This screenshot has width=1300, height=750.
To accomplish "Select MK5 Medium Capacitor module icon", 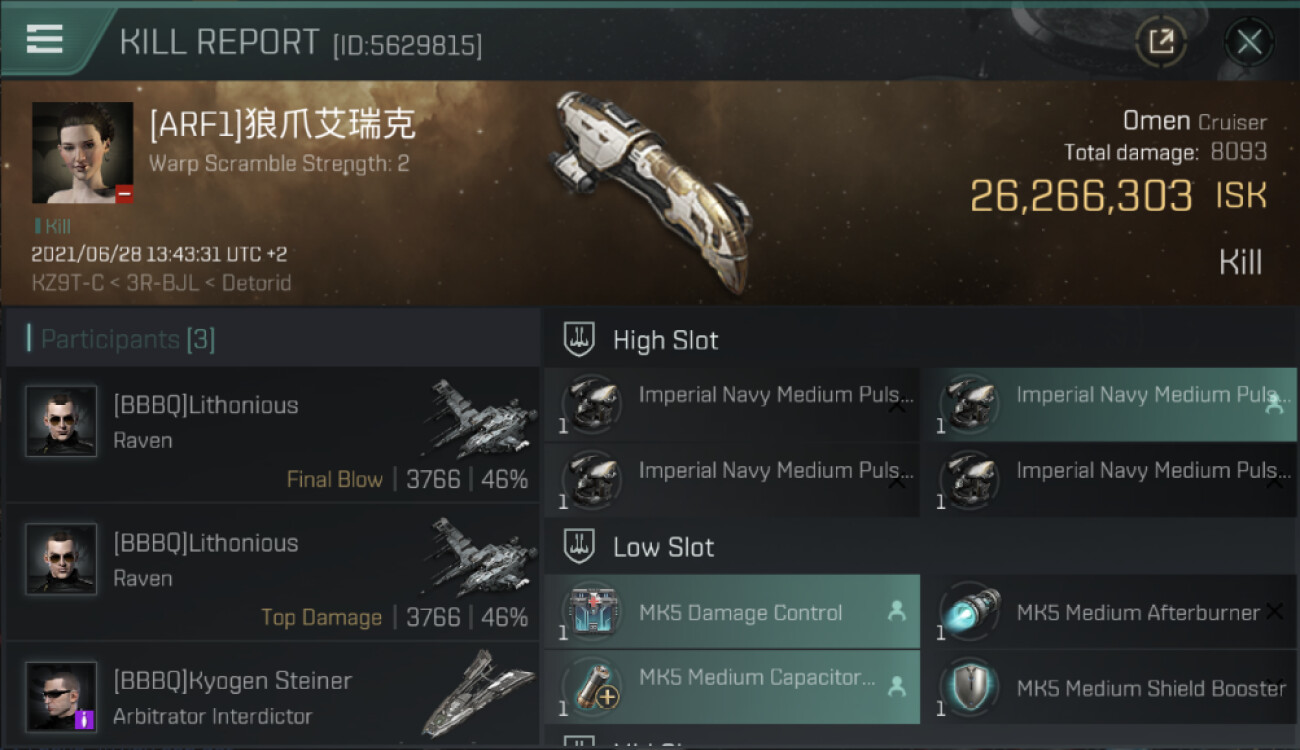I will [593, 688].
